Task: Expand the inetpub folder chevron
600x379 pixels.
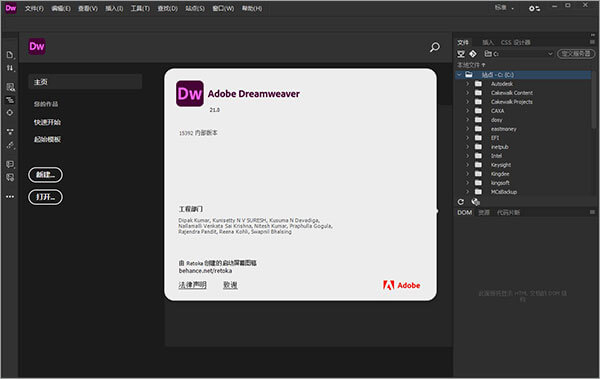Action: point(467,147)
